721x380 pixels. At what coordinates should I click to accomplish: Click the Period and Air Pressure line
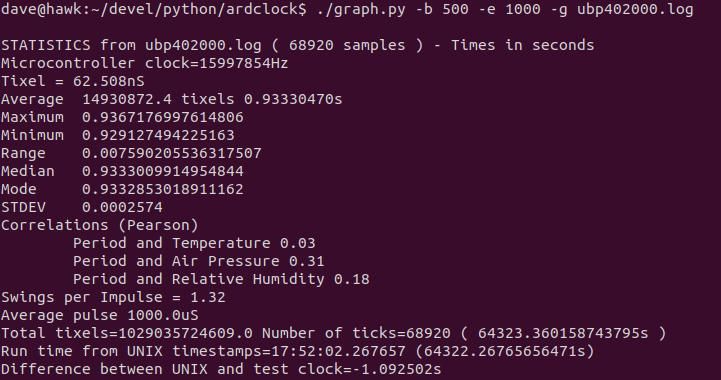click(x=199, y=261)
